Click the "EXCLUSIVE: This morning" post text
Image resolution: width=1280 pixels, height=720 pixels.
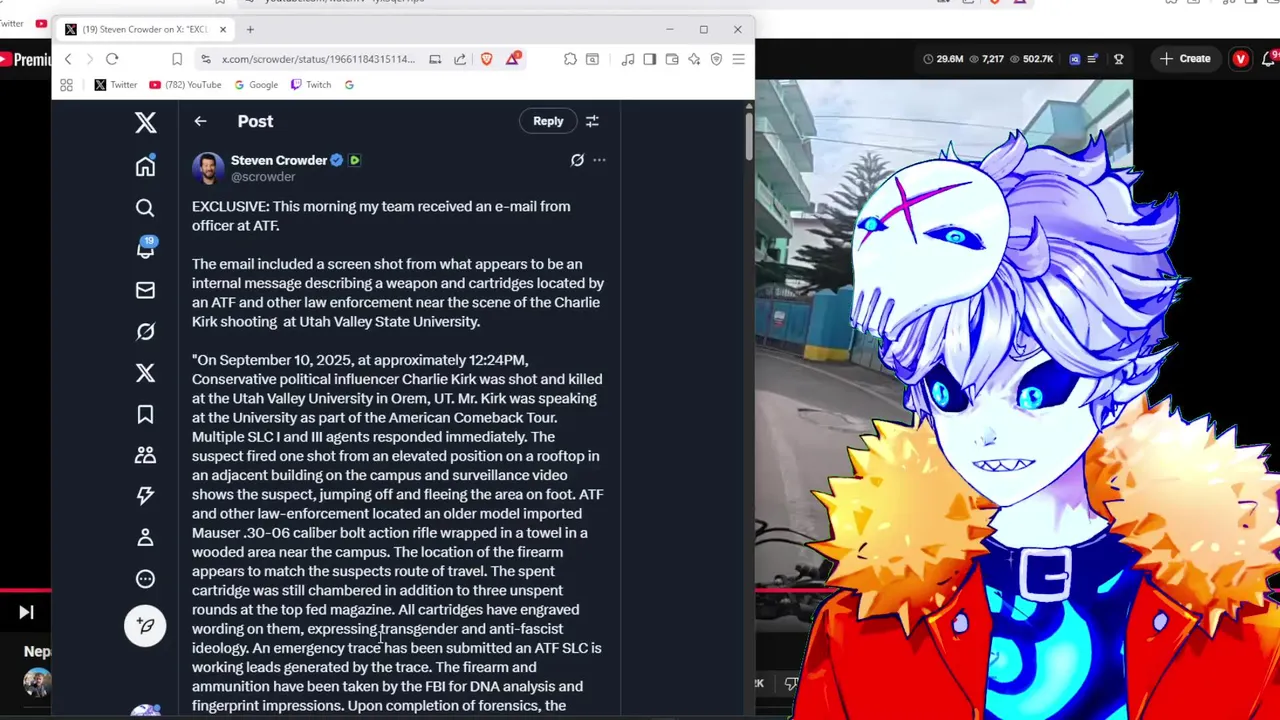tap(381, 216)
